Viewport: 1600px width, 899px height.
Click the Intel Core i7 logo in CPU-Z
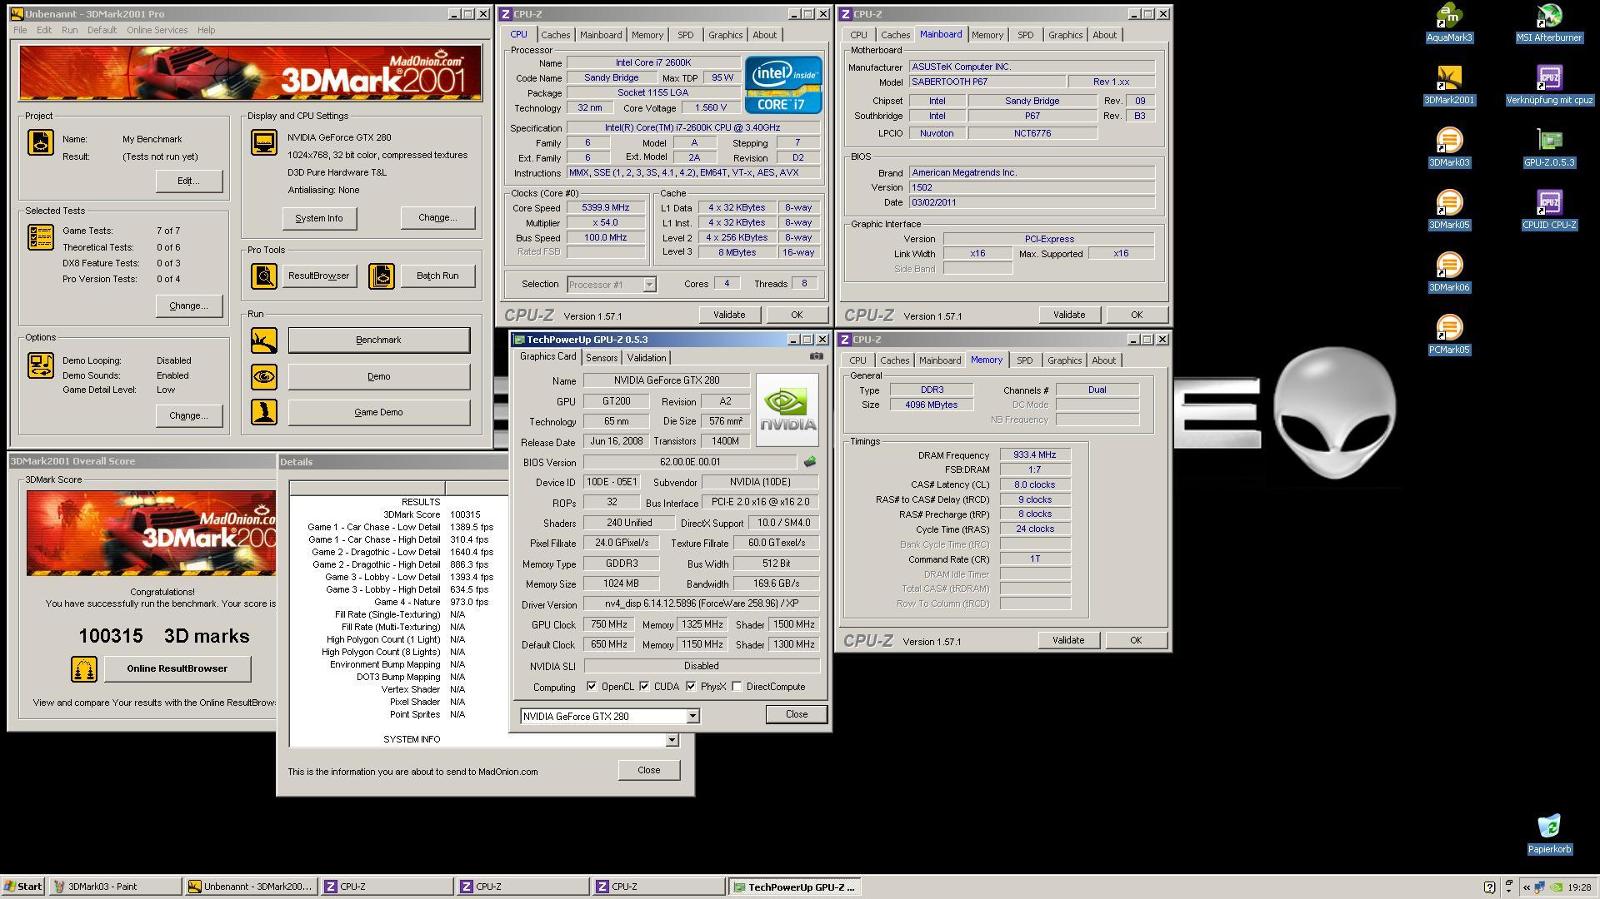tap(784, 84)
